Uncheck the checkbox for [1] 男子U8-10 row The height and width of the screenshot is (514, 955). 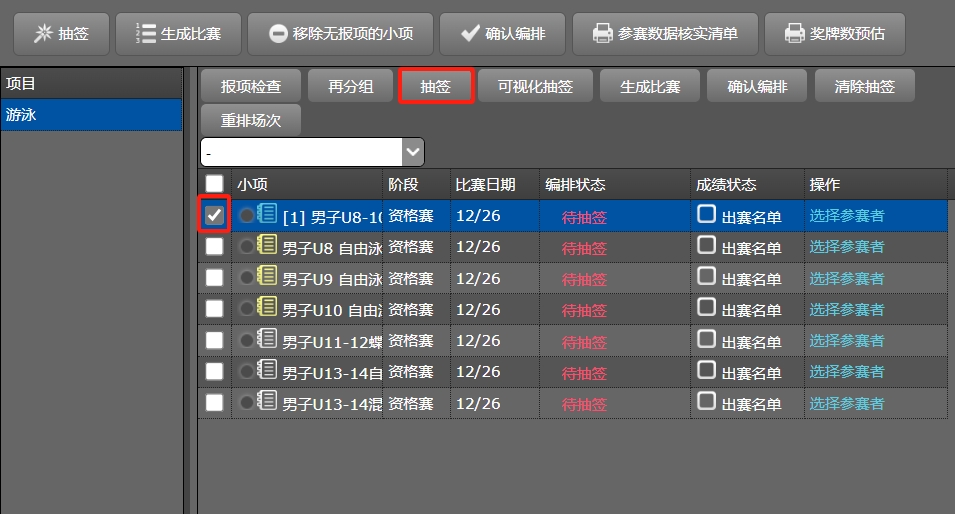(214, 215)
